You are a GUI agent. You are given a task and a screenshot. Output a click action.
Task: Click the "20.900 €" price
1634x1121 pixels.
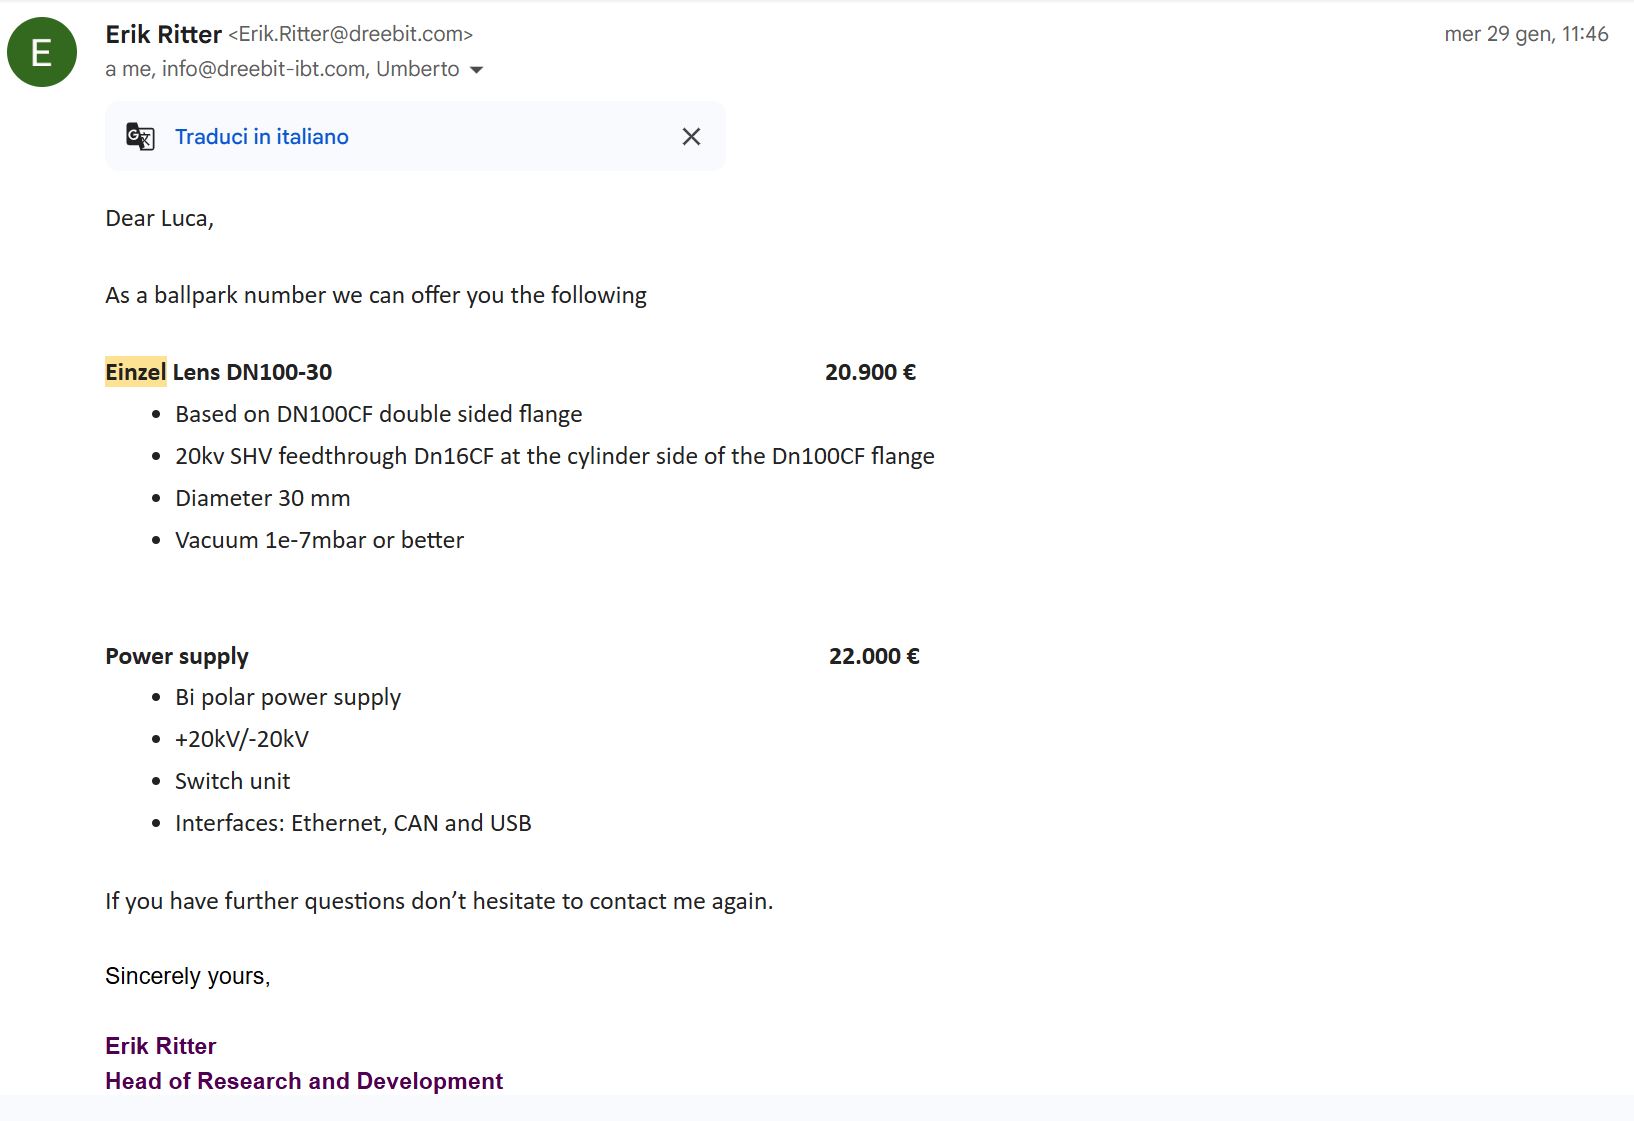pos(870,372)
